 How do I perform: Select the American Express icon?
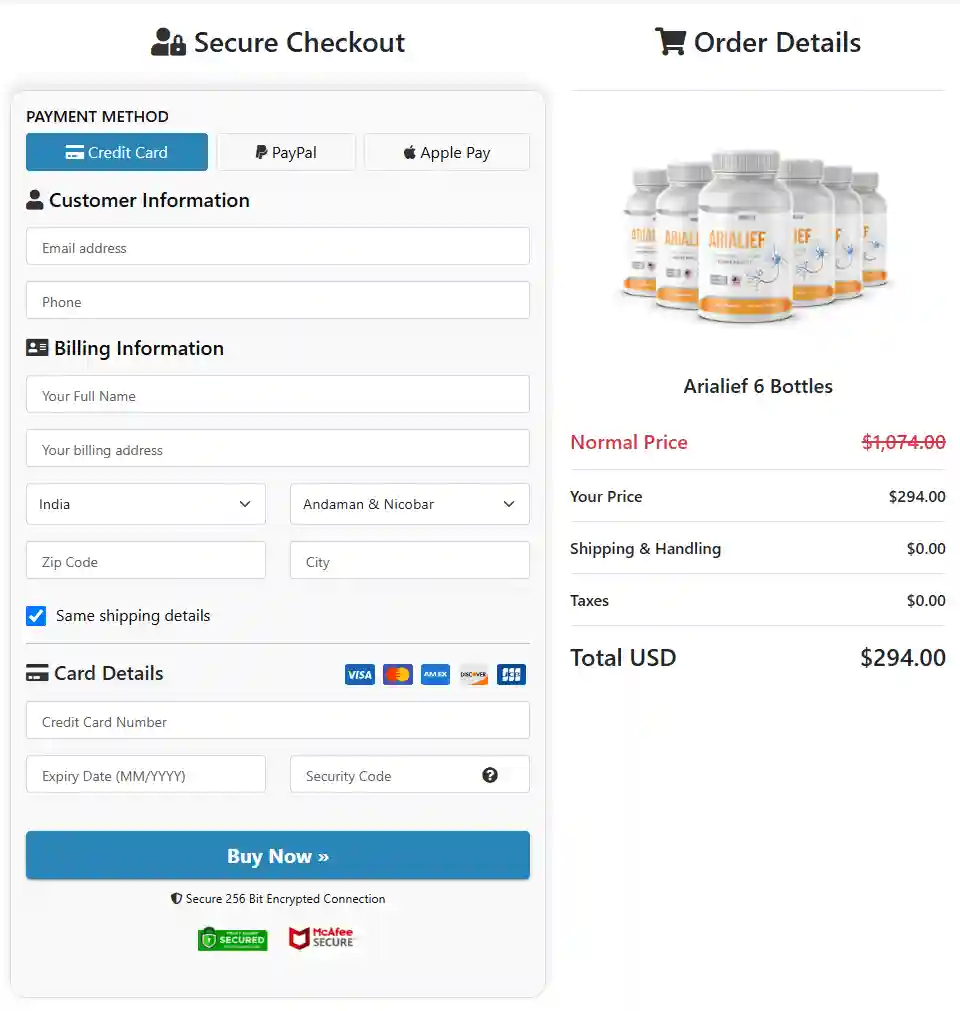point(435,674)
